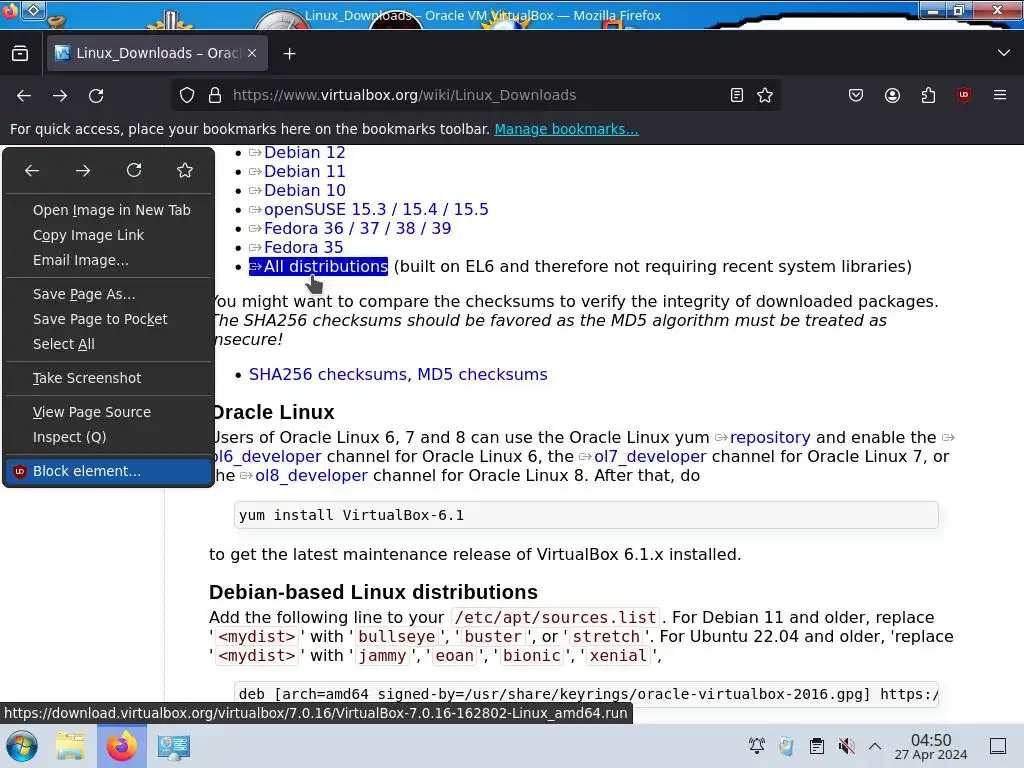The width and height of the screenshot is (1024, 768).
Task: Open the ol7_developer channel link
Action: click(650, 456)
